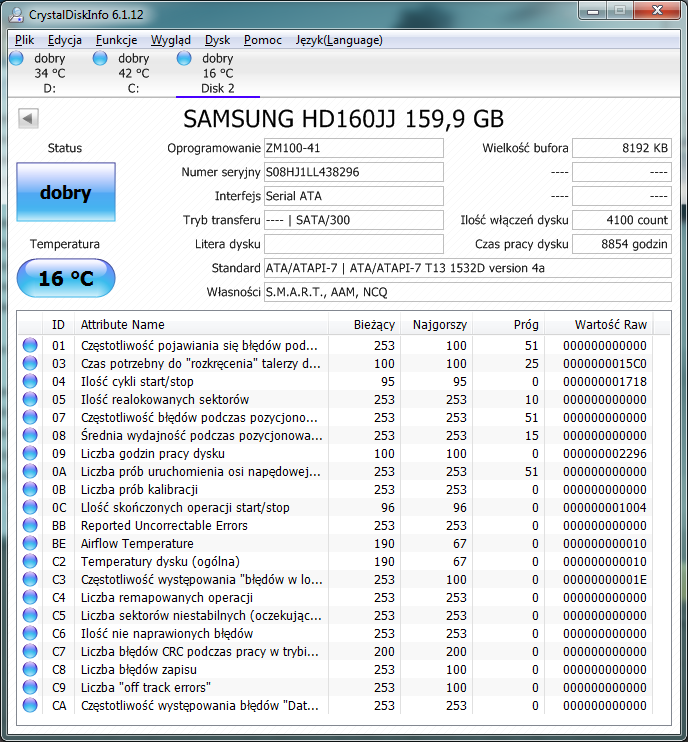This screenshot has height=742, width=688.
Task: Click the Interfejs field Serial ATA
Action: click(x=353, y=196)
